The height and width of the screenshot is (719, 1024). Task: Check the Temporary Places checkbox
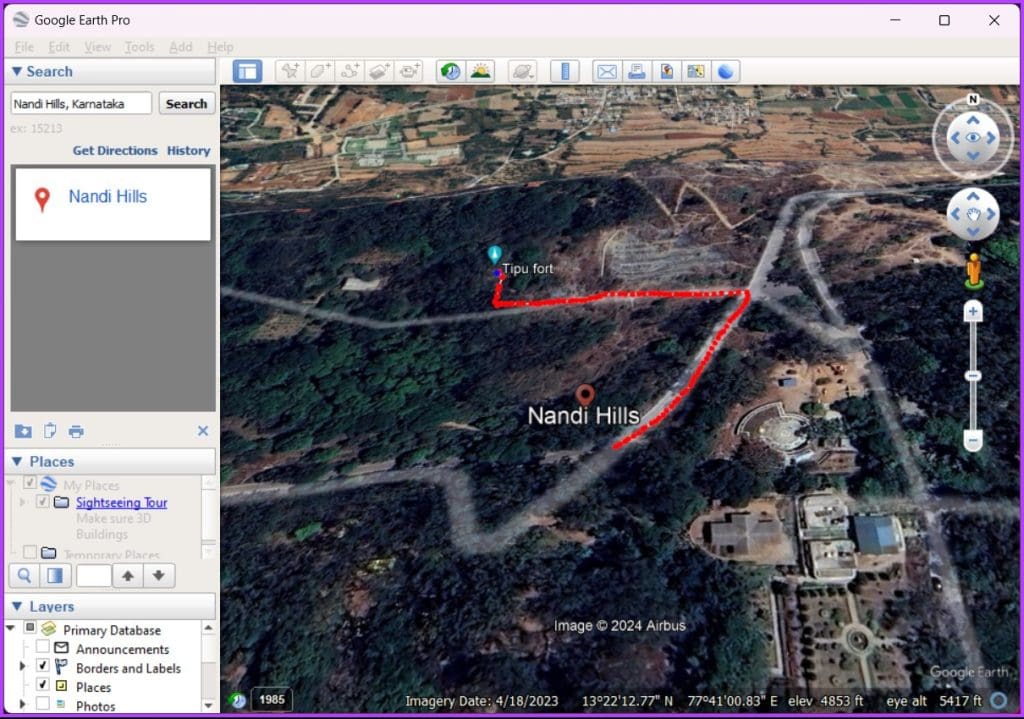pos(30,551)
